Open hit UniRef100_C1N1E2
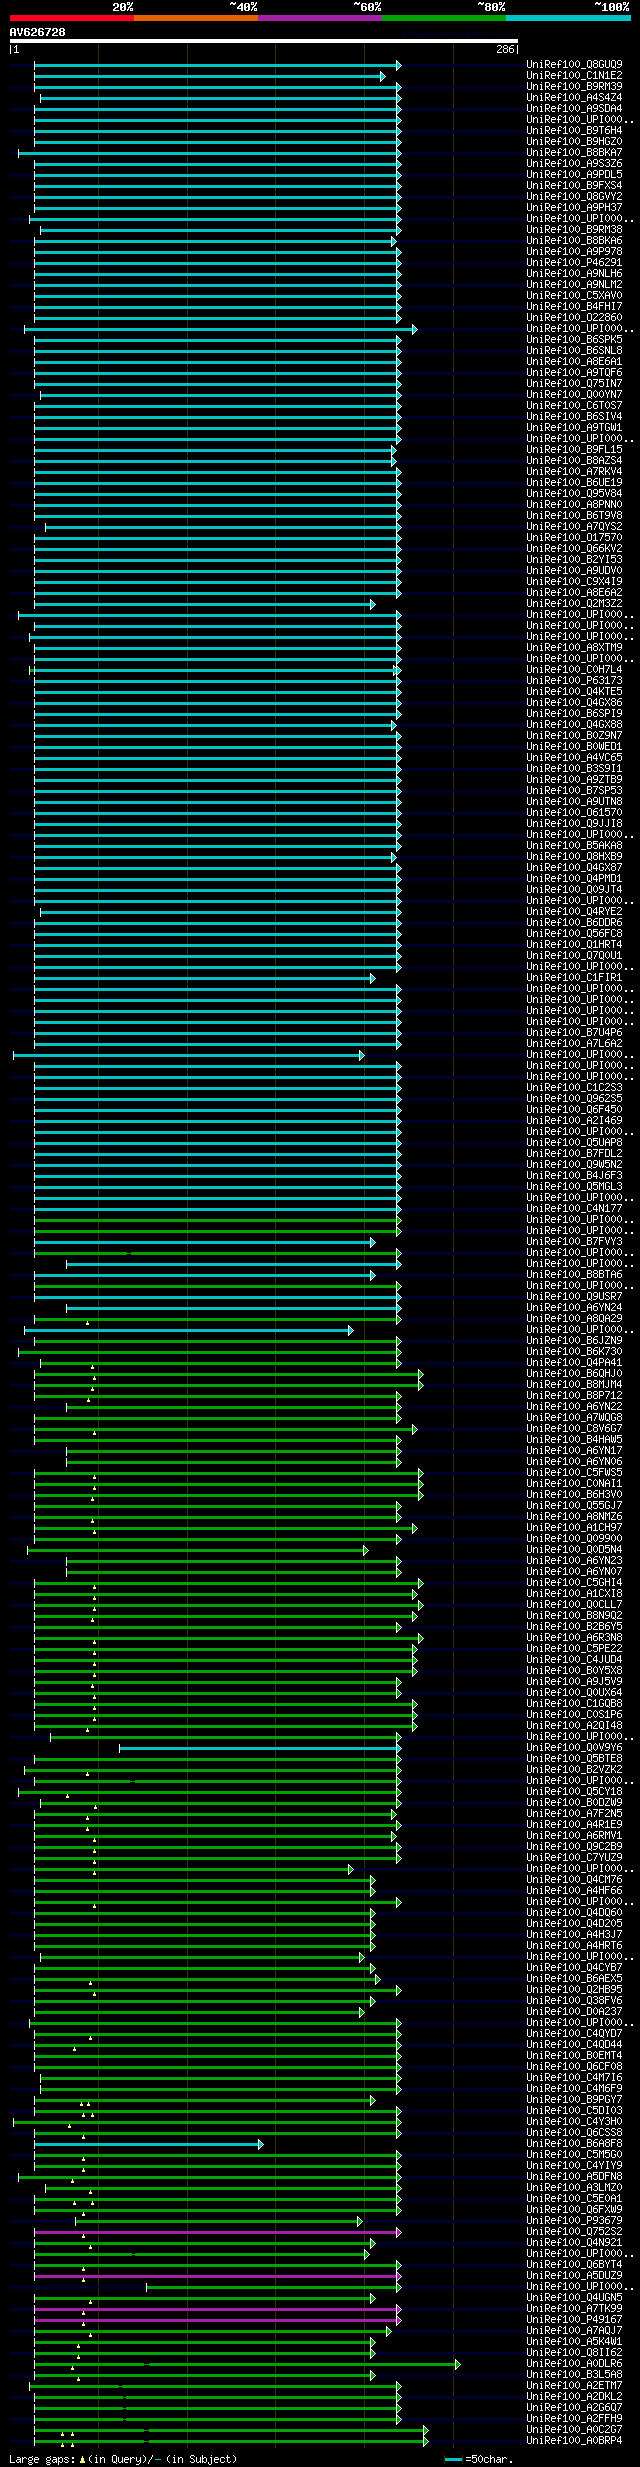Screen dimensions: 640x2467 tap(574, 76)
